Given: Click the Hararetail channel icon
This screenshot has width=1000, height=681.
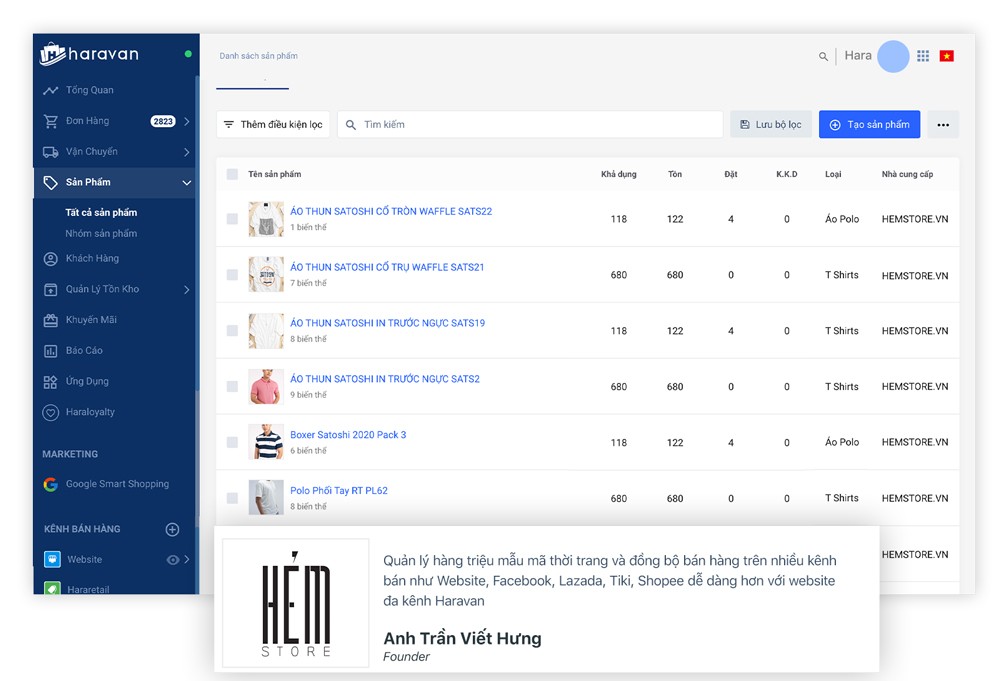Looking at the screenshot, I should point(52,589).
